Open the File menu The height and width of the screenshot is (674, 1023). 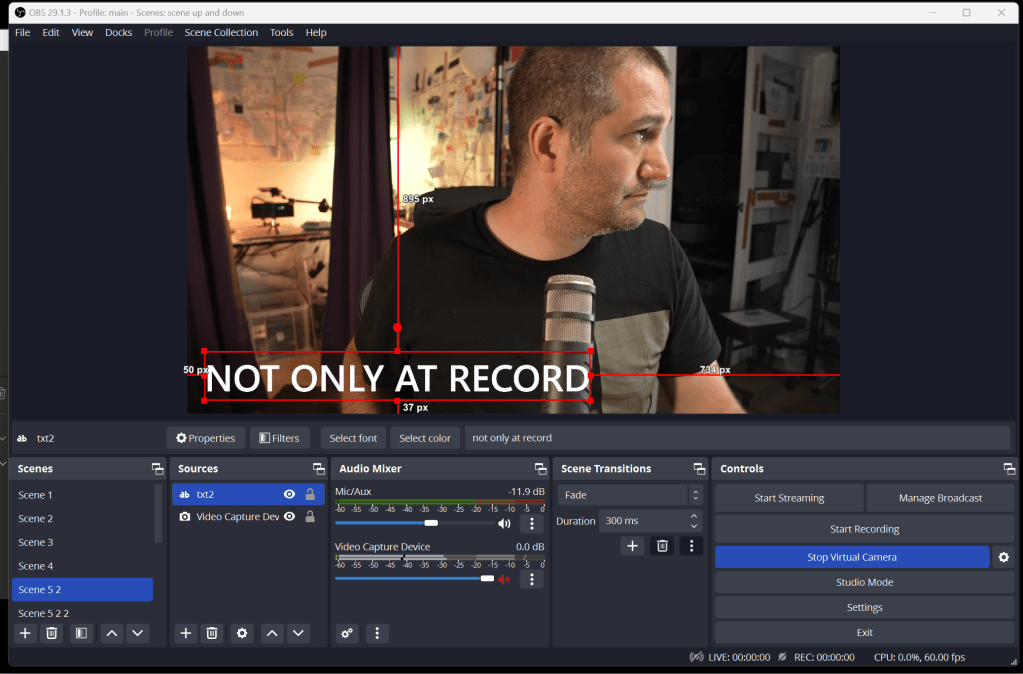pos(23,33)
